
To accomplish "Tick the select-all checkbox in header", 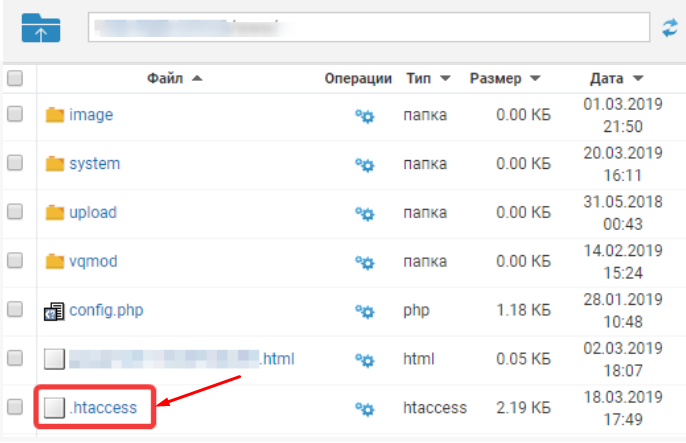I will point(15,78).
